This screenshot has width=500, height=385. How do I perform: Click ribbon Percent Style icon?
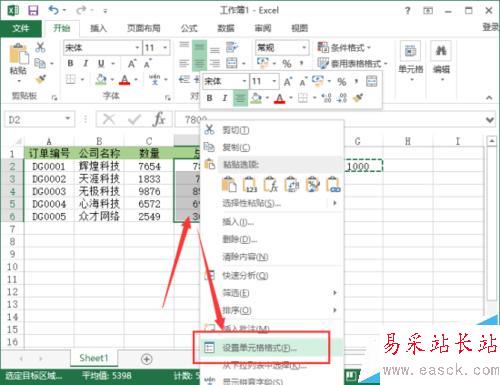click(286, 63)
